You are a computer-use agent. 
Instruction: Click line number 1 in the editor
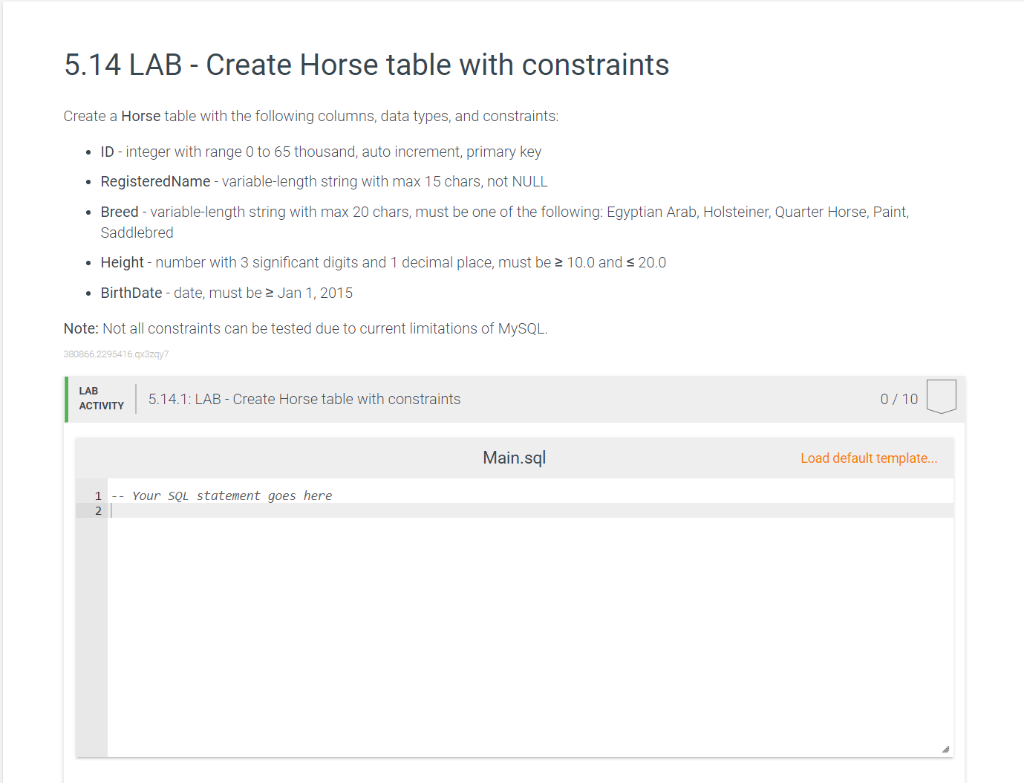pos(97,495)
